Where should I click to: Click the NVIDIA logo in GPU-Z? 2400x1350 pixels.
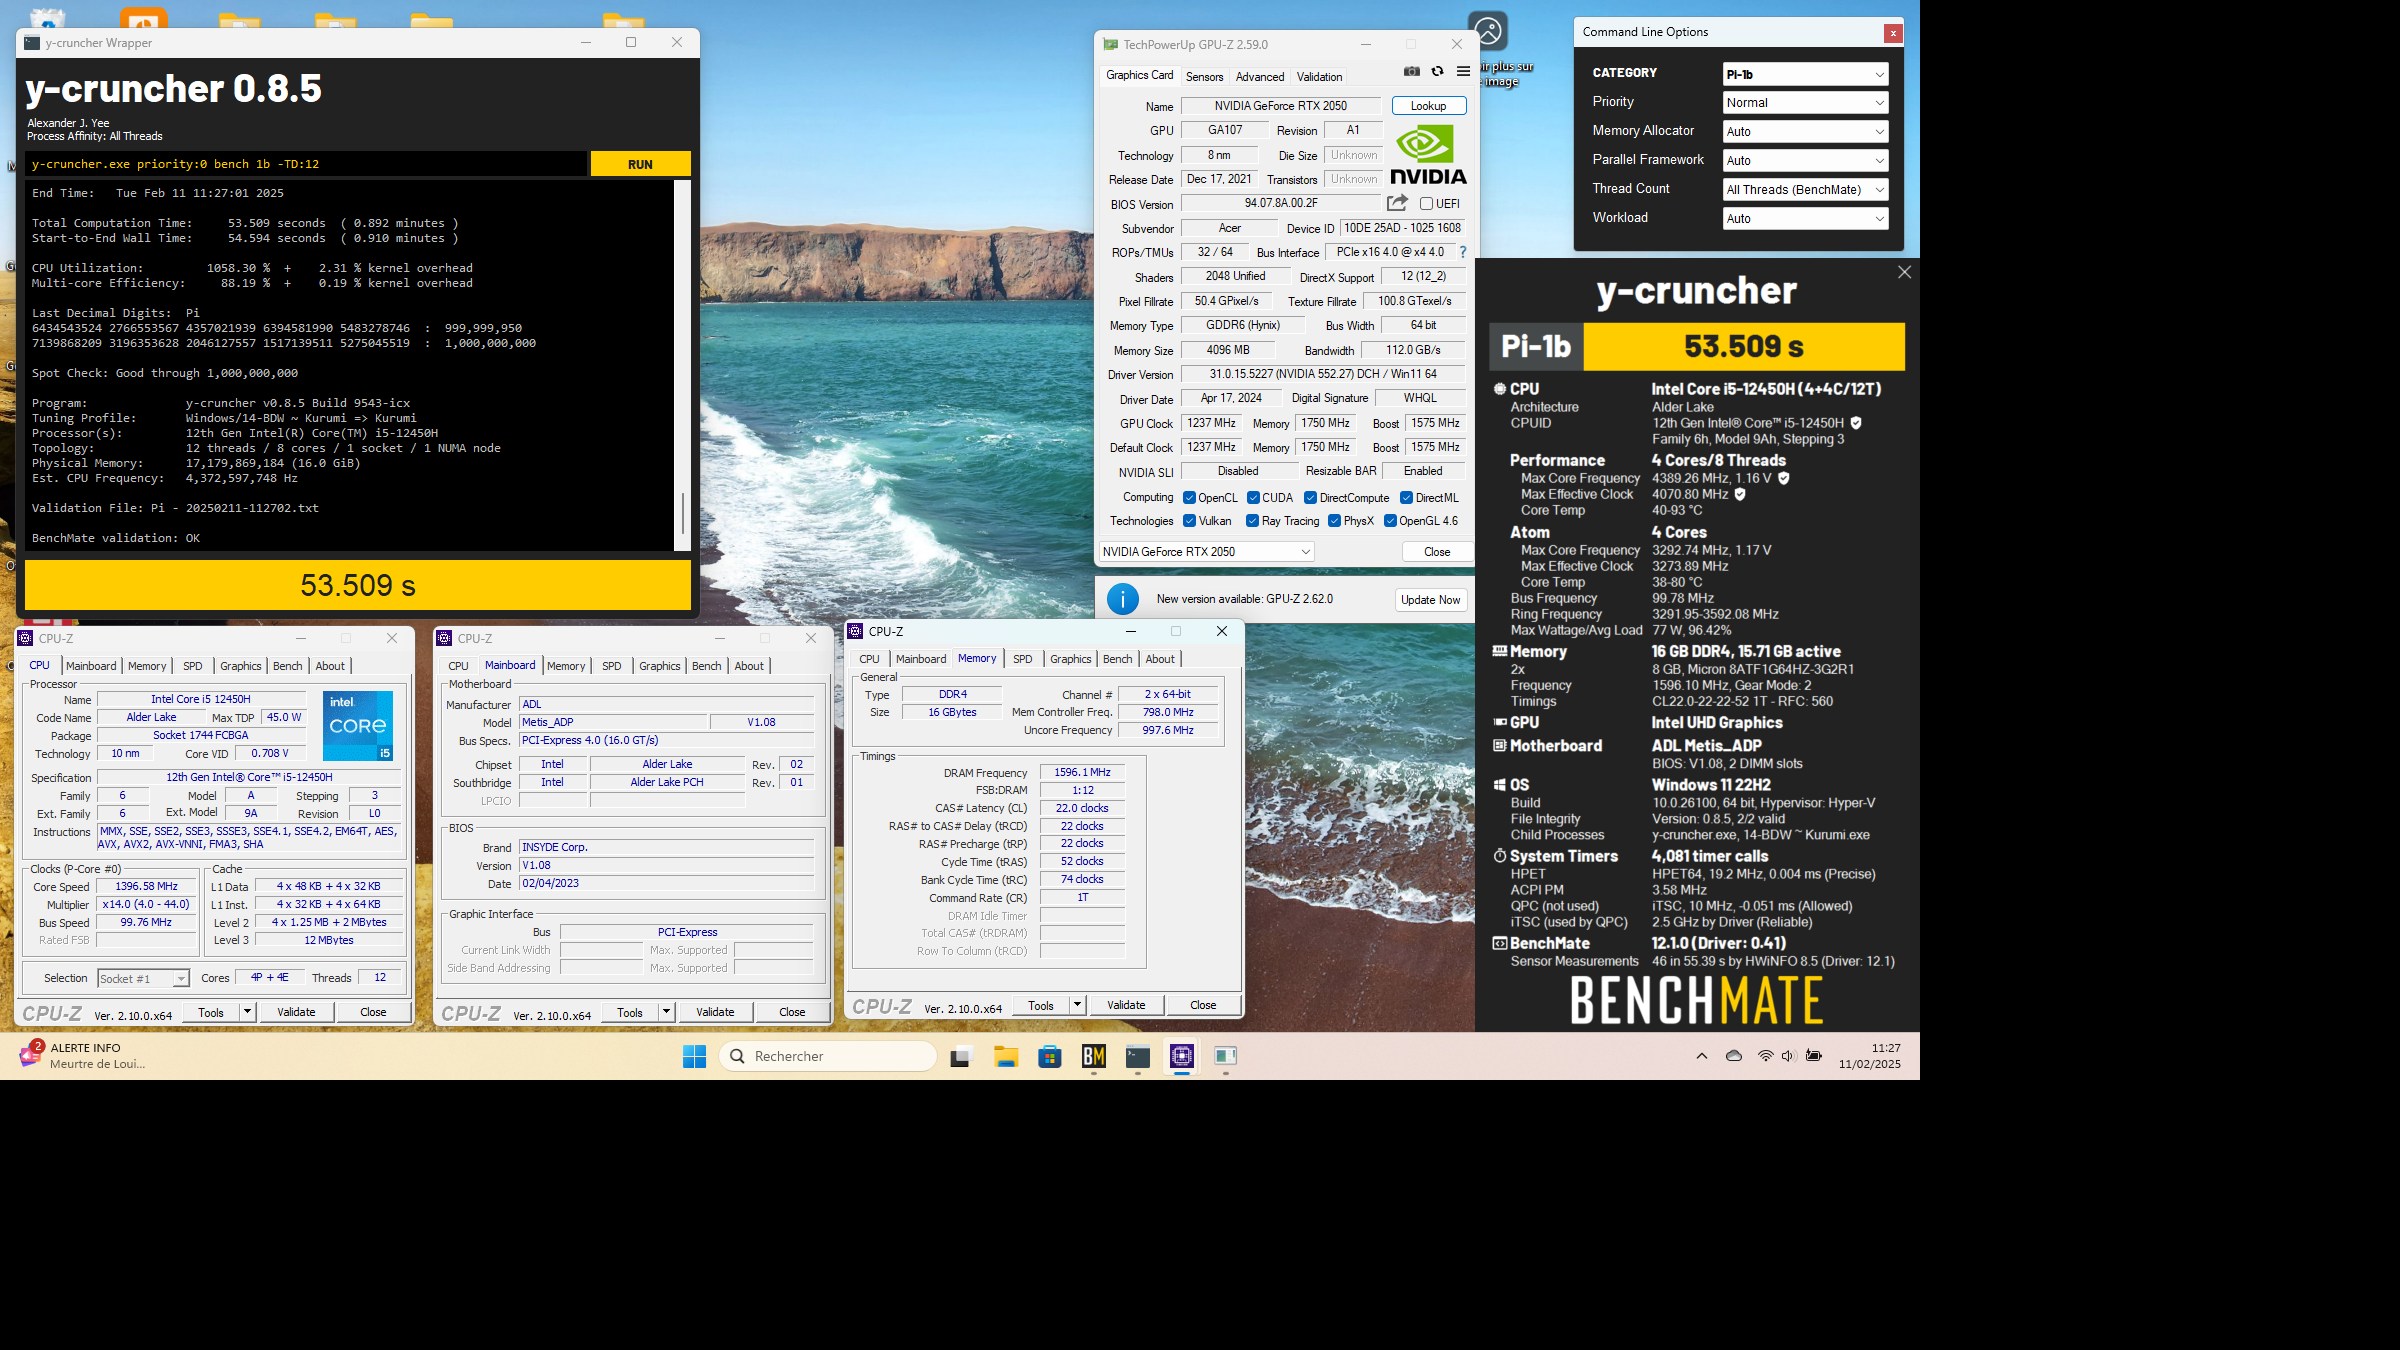tap(1428, 155)
